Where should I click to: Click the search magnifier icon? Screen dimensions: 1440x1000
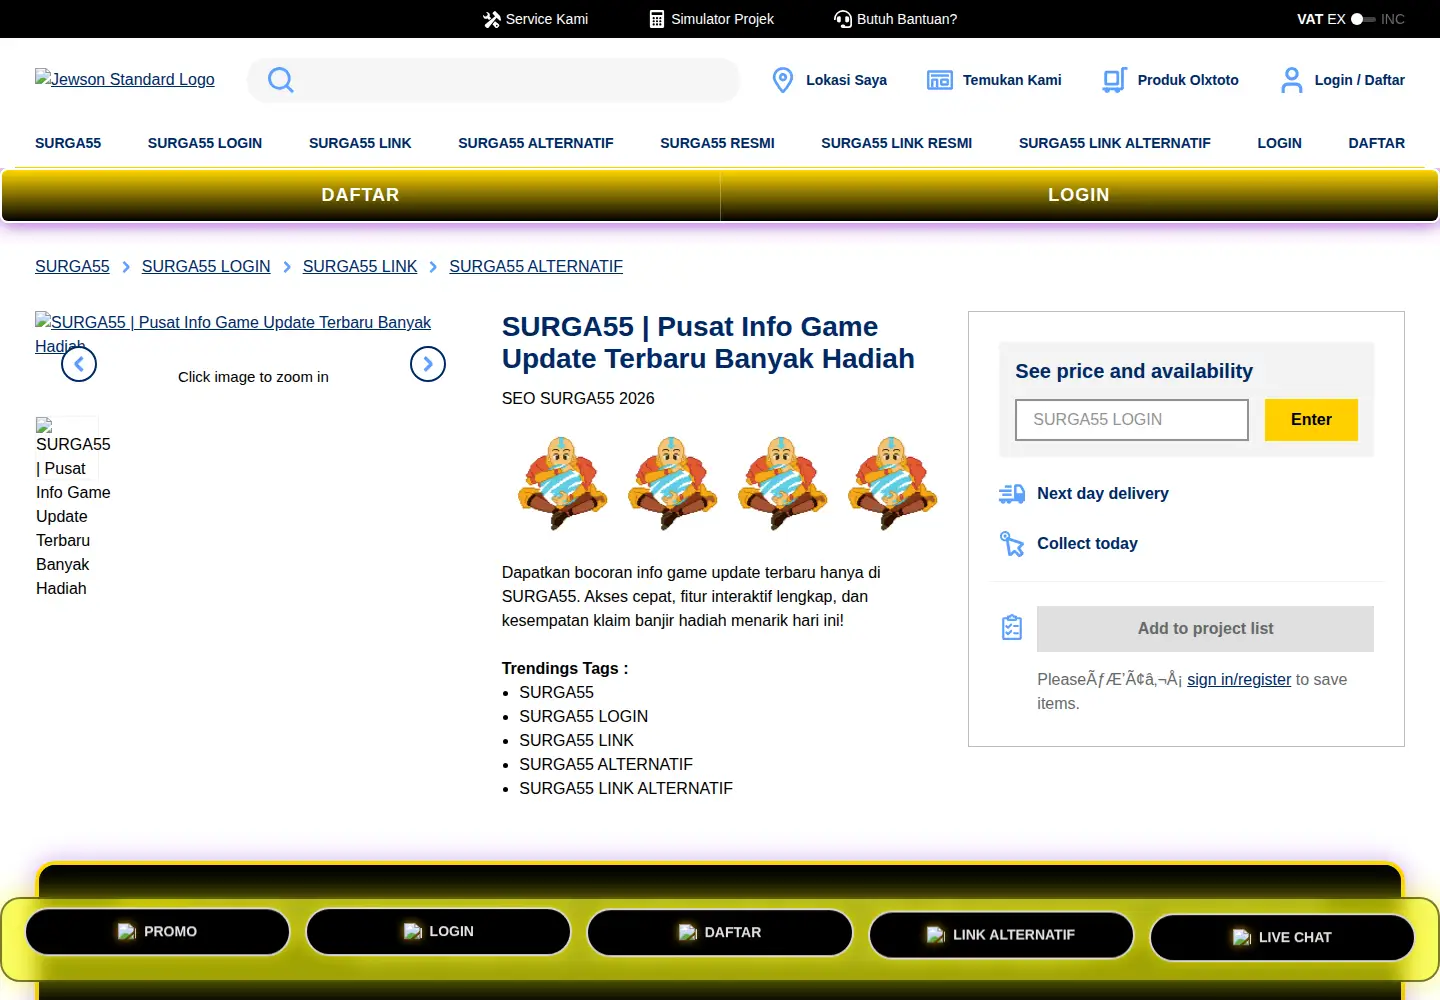click(x=281, y=80)
